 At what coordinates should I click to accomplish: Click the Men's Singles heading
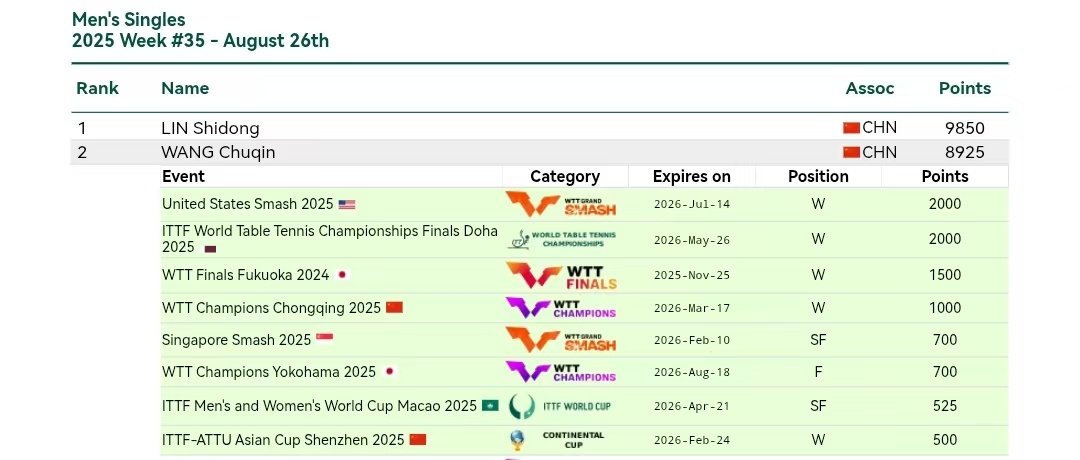[129, 19]
